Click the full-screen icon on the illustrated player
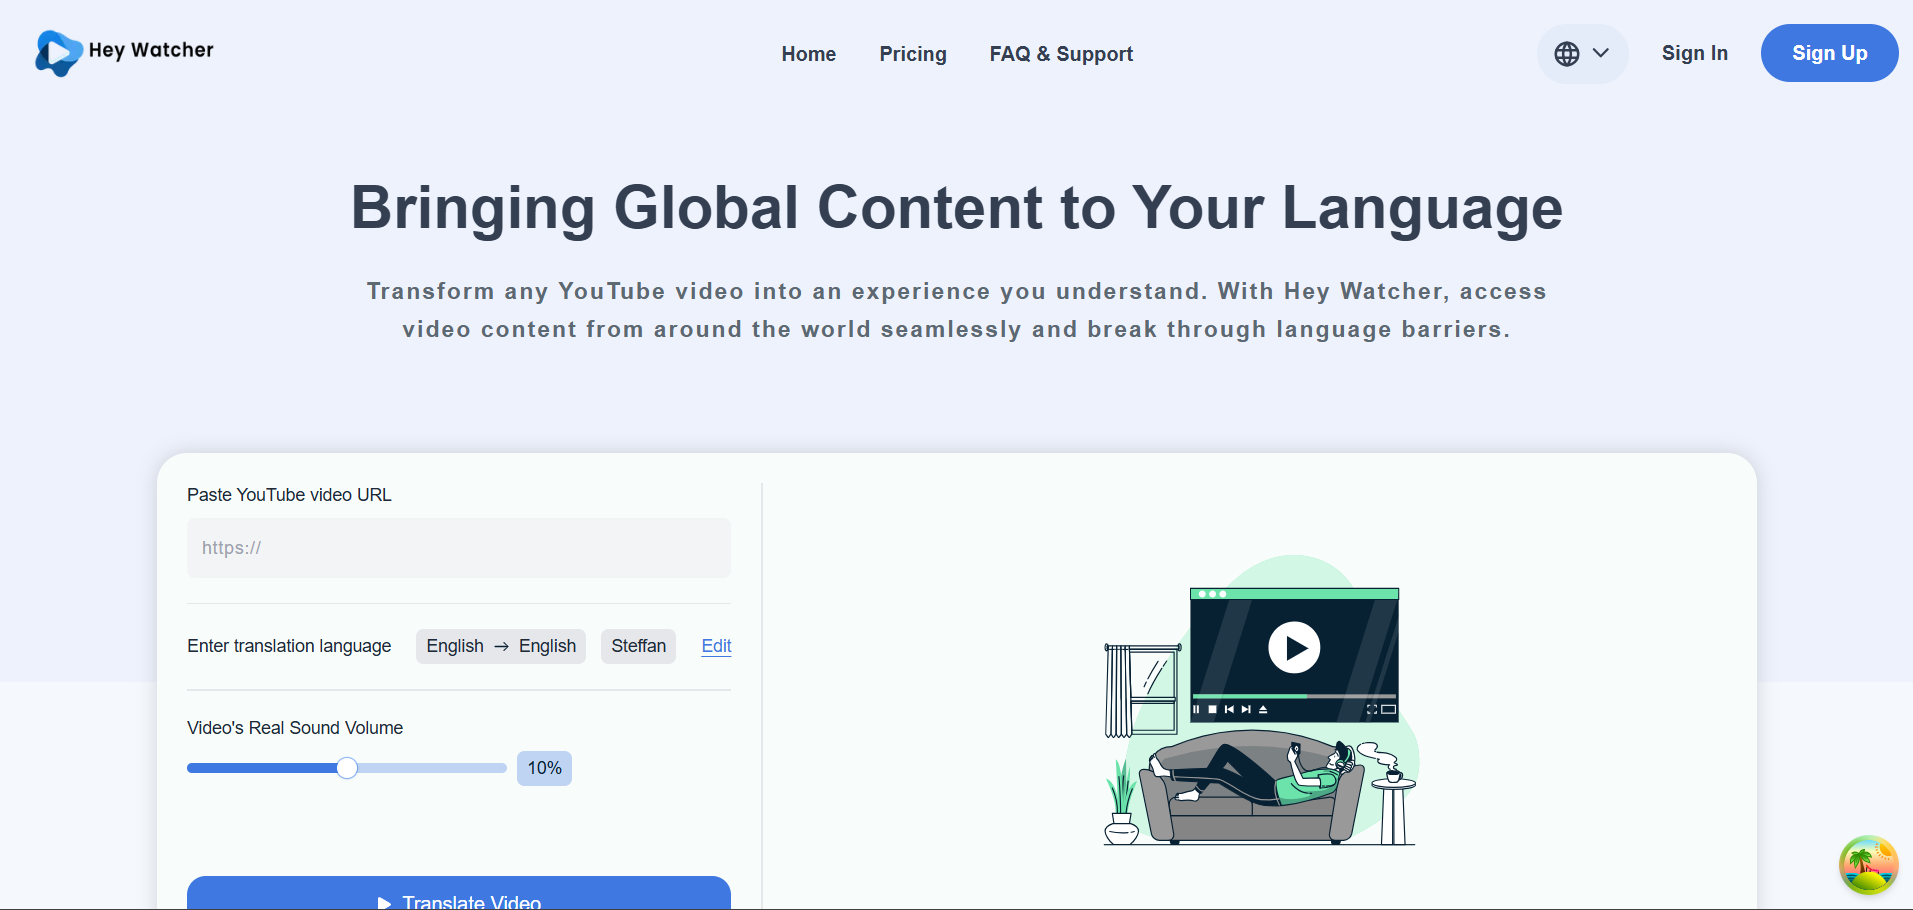 [1373, 709]
